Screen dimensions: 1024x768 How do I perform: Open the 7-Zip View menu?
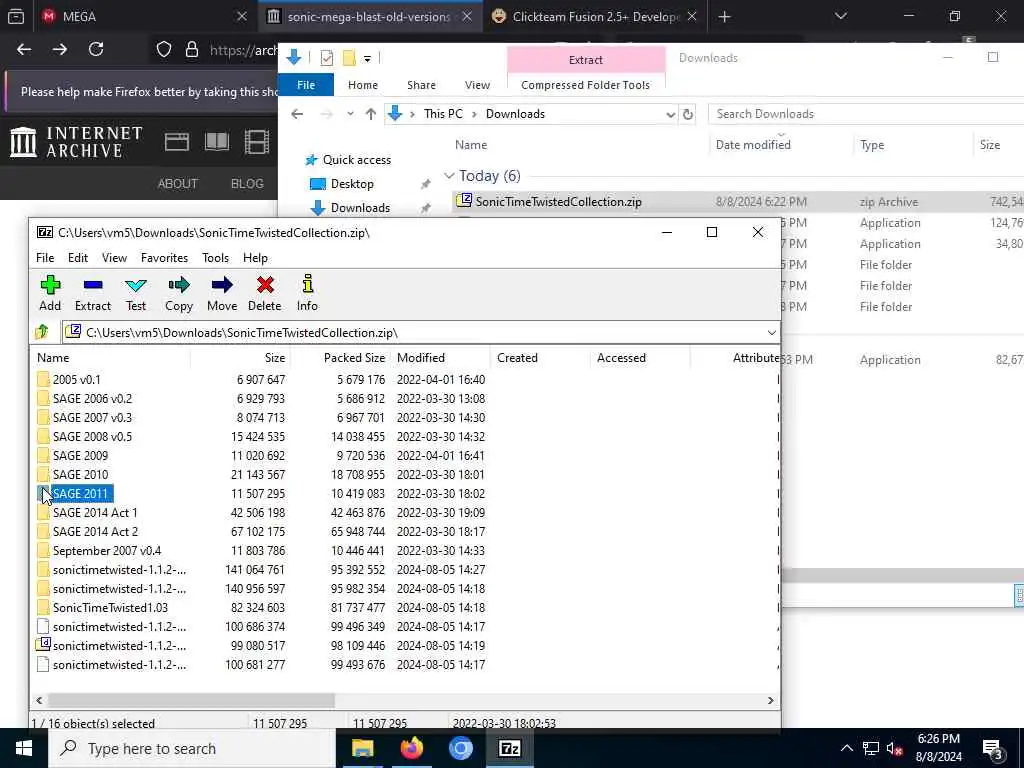114,258
